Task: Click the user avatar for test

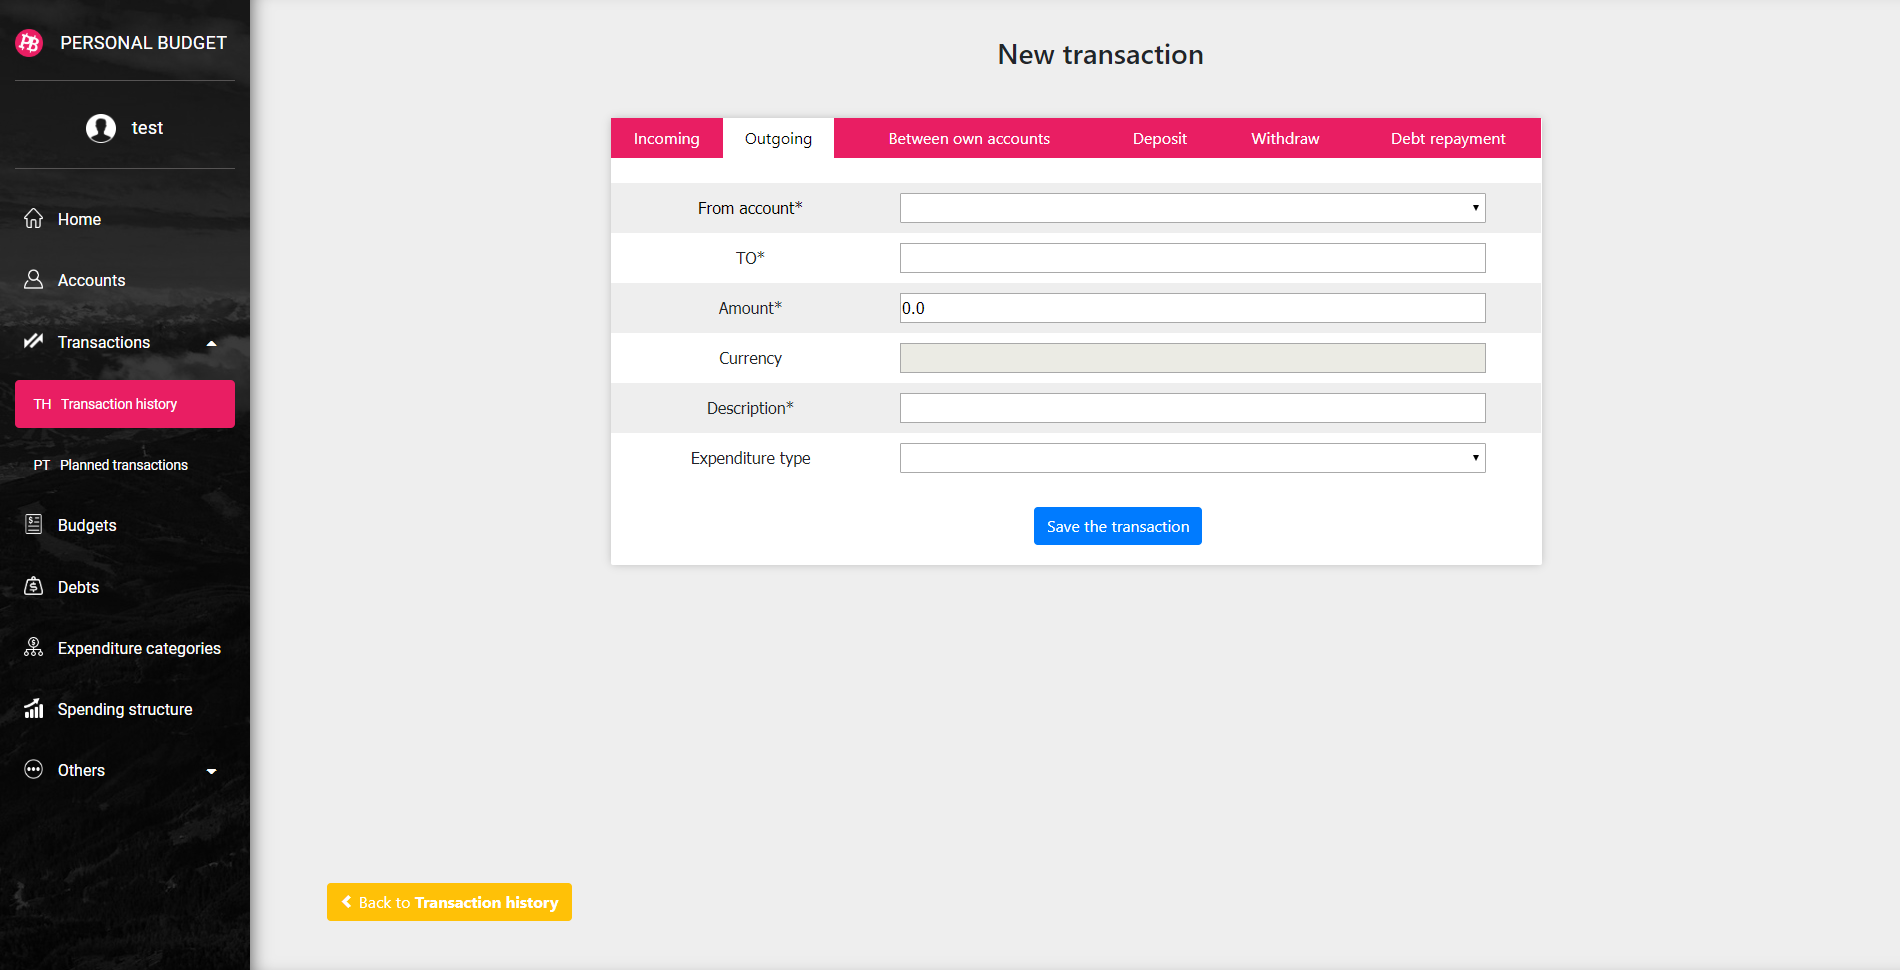Action: tap(100, 128)
